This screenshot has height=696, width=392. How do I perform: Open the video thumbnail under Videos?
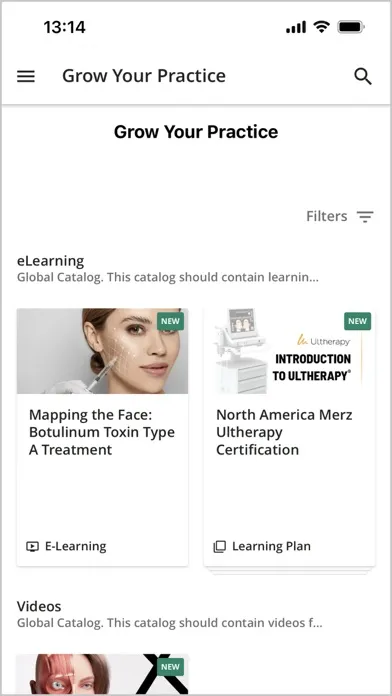tap(103, 674)
